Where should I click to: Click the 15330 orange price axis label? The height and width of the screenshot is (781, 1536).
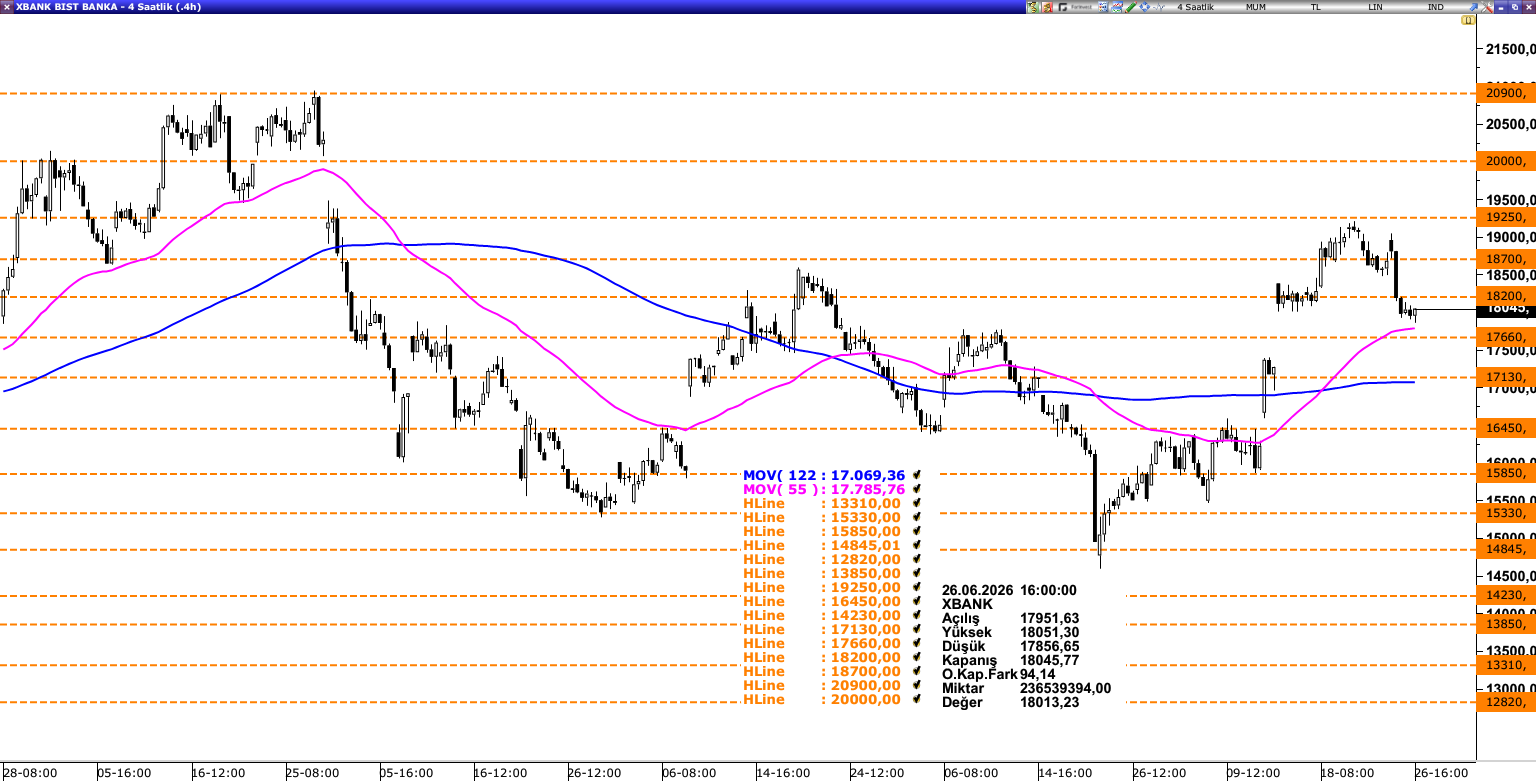coord(1506,513)
